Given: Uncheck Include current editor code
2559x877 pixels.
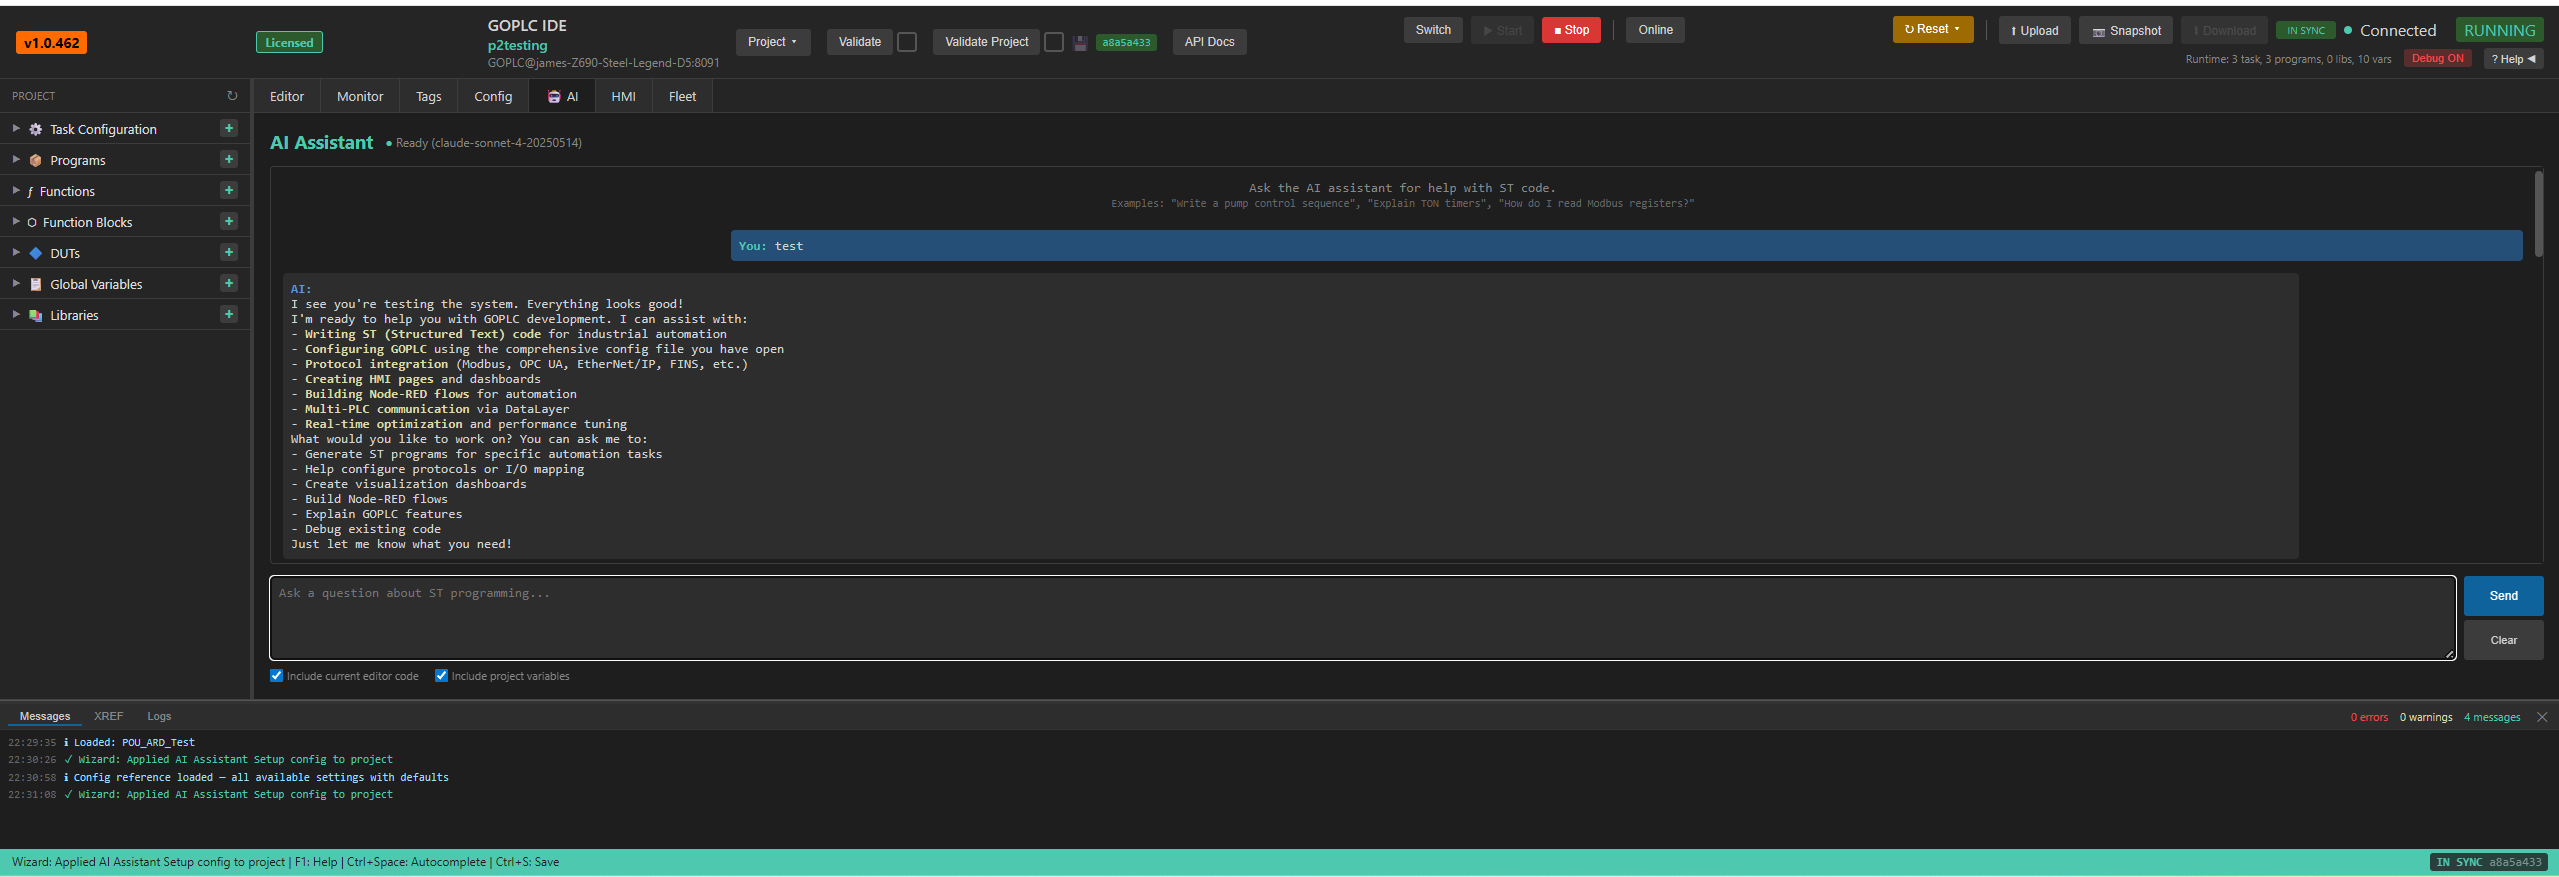Looking at the screenshot, I should pyautogui.click(x=277, y=676).
